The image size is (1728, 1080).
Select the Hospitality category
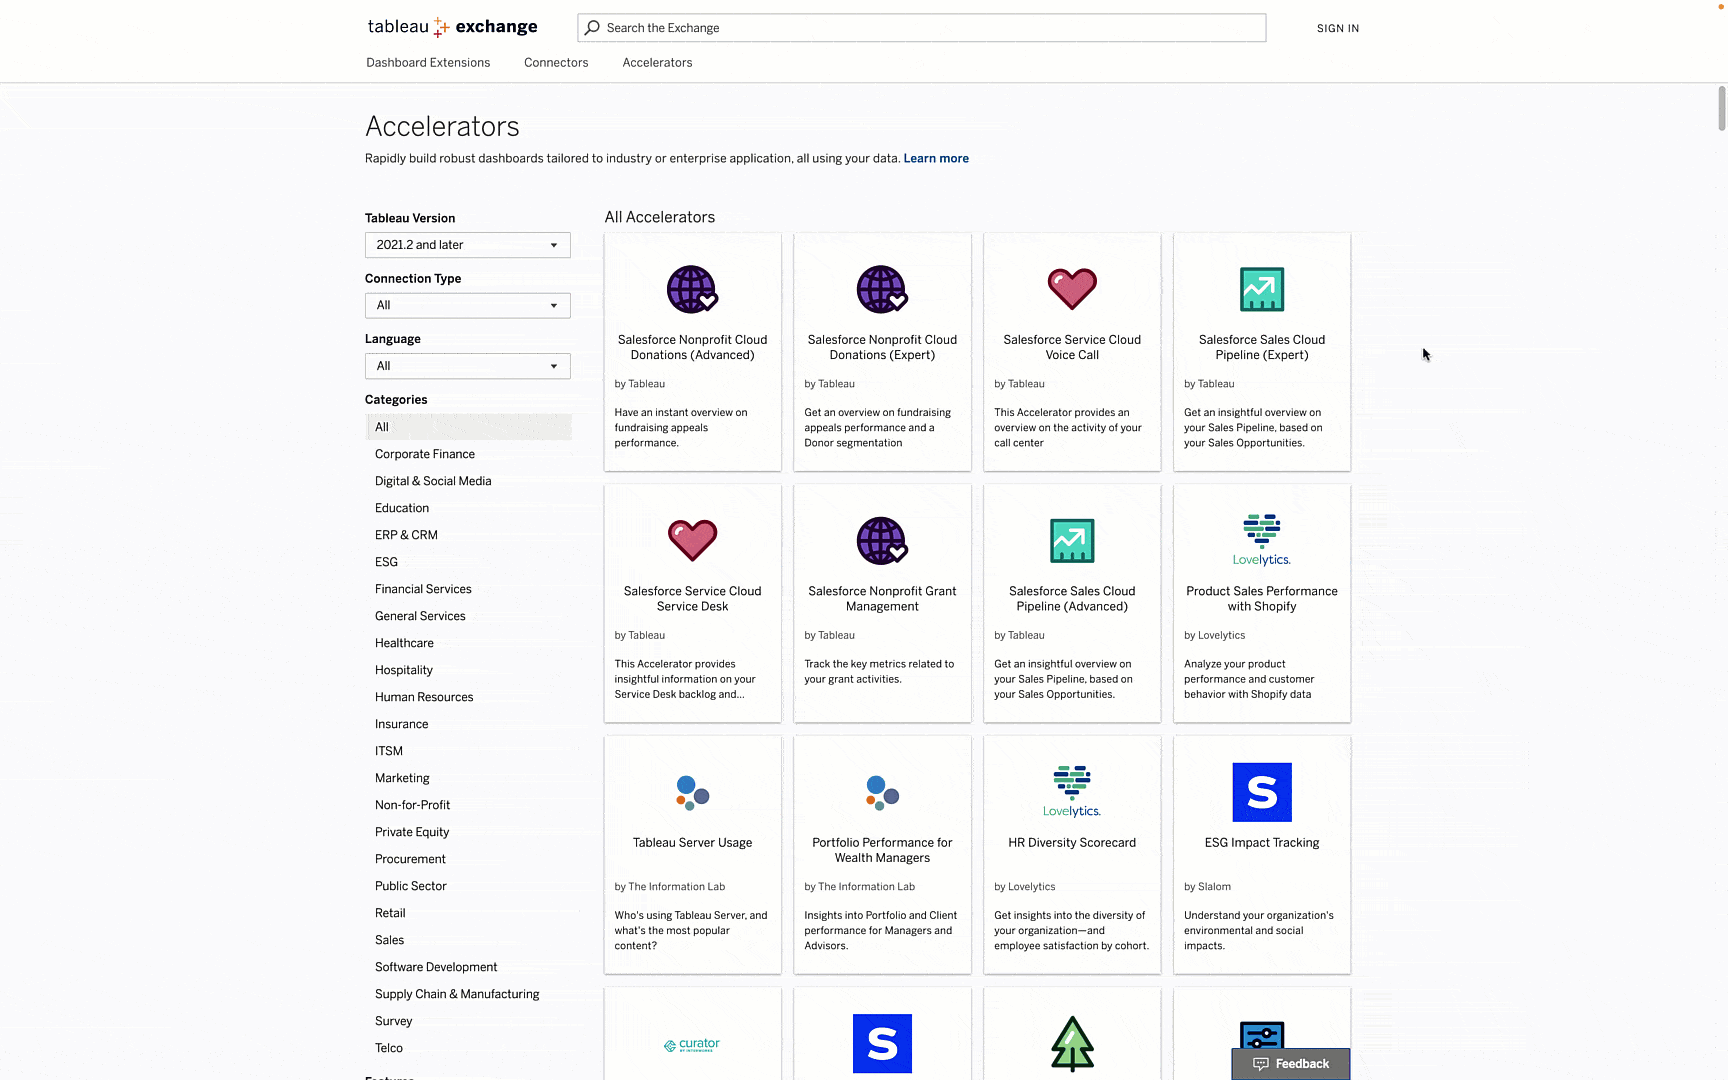pyautogui.click(x=404, y=670)
